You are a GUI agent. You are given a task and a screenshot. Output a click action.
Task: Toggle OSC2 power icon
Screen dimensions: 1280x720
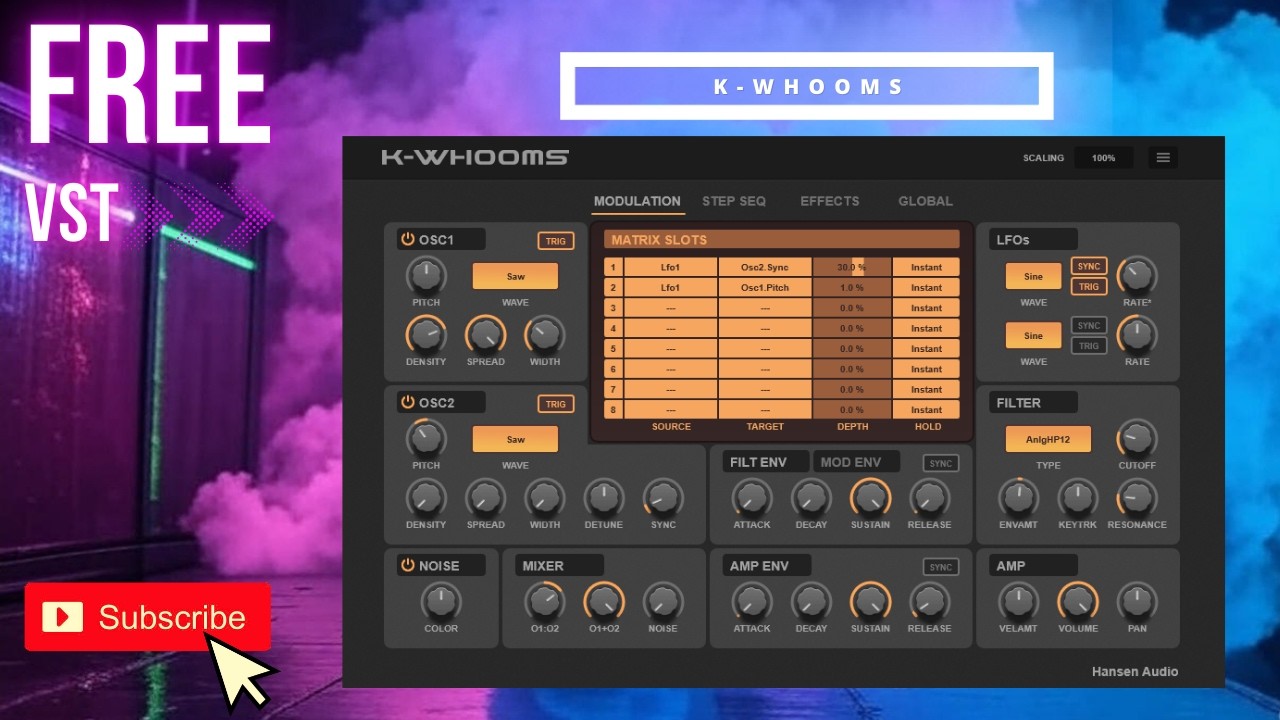407,402
